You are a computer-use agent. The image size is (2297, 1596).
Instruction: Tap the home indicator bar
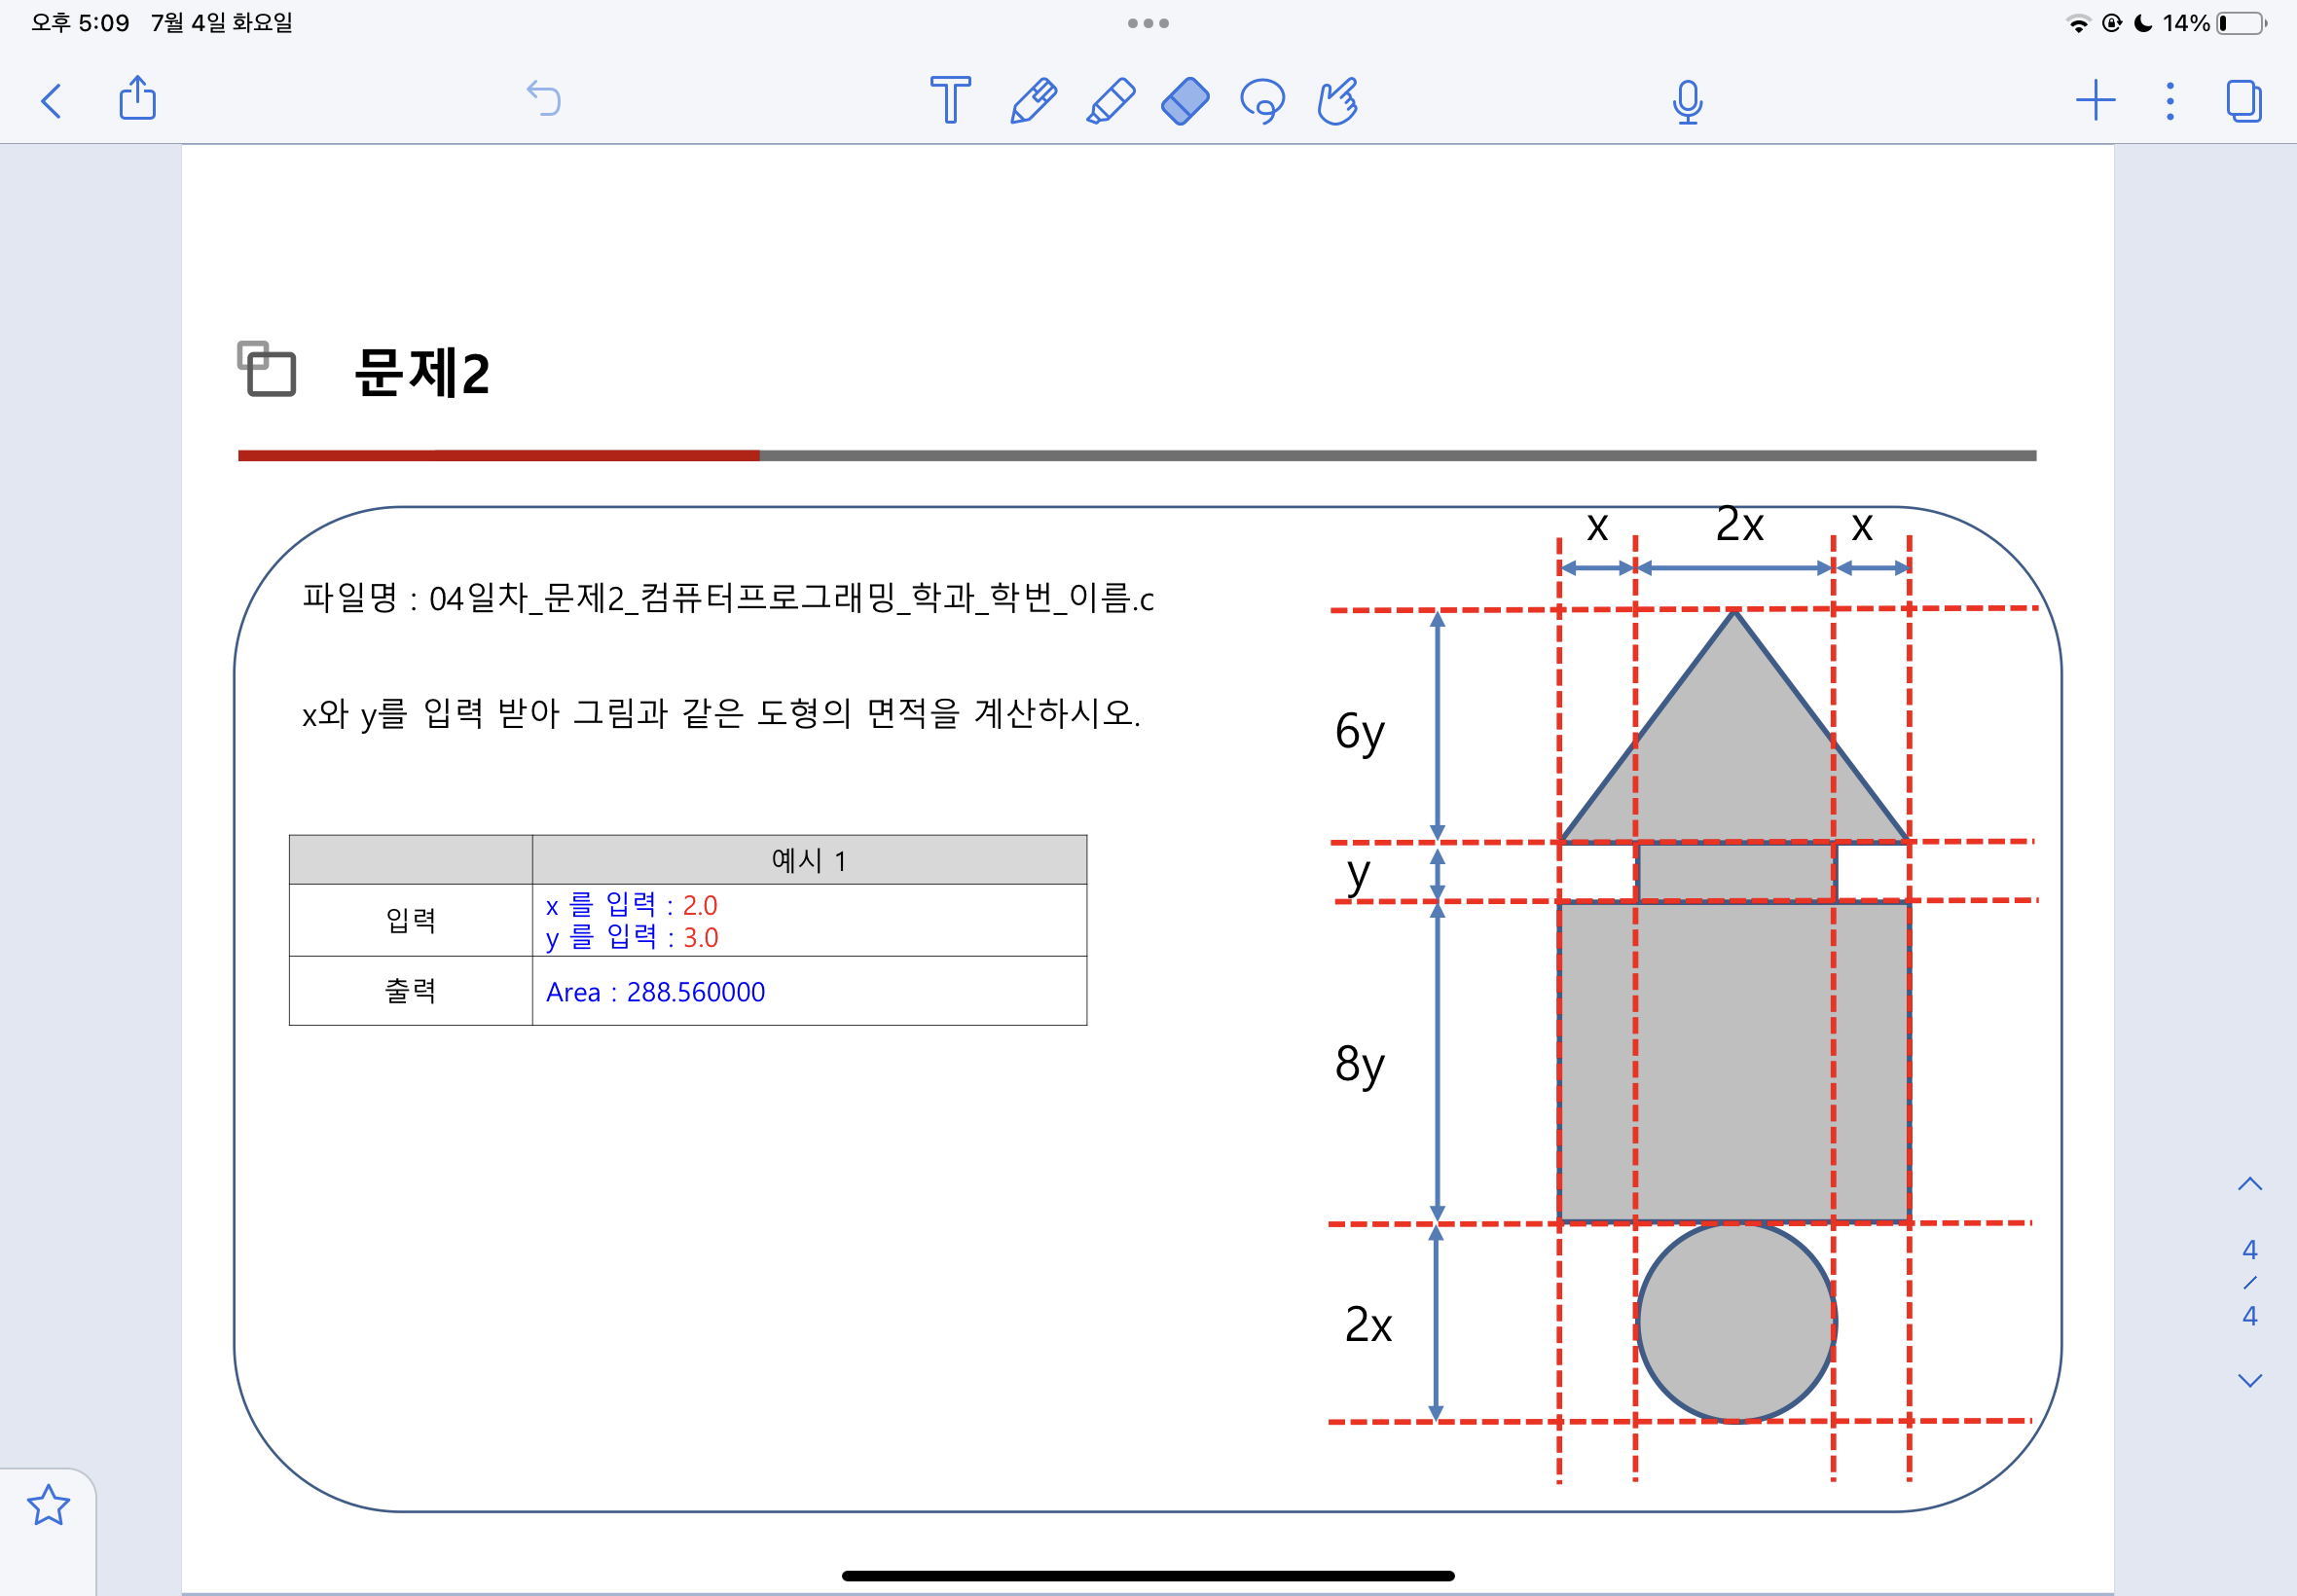pos(1147,1576)
